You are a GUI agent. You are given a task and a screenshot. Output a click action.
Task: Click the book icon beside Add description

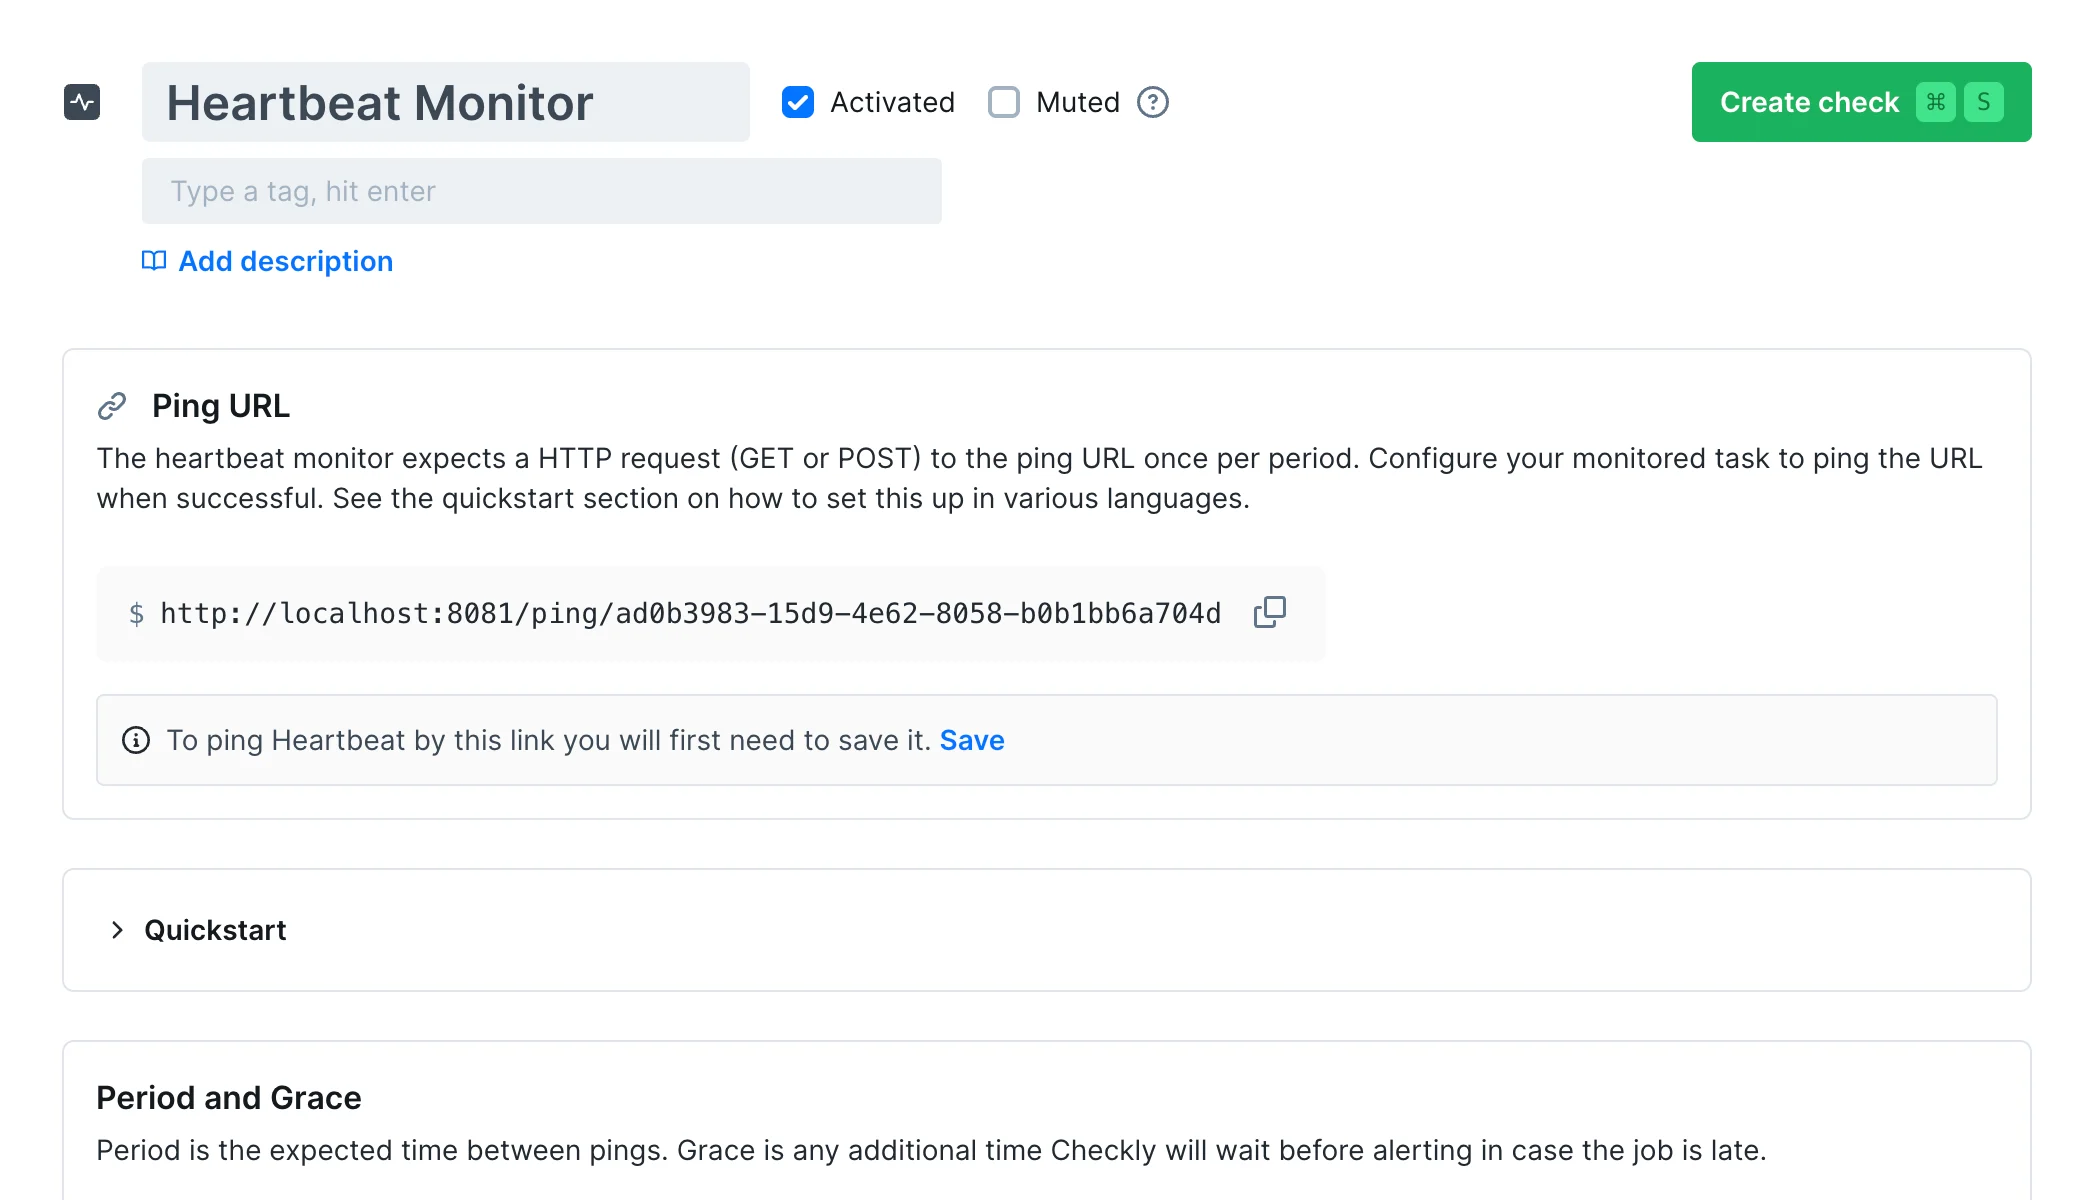point(154,261)
